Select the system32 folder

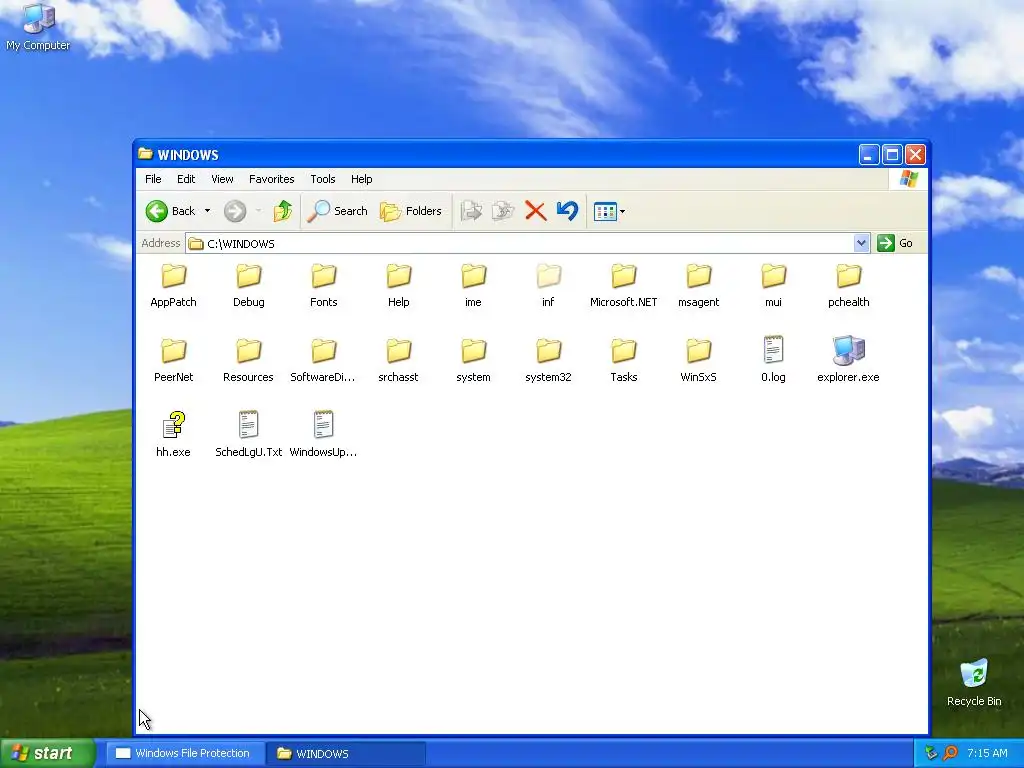click(x=549, y=360)
